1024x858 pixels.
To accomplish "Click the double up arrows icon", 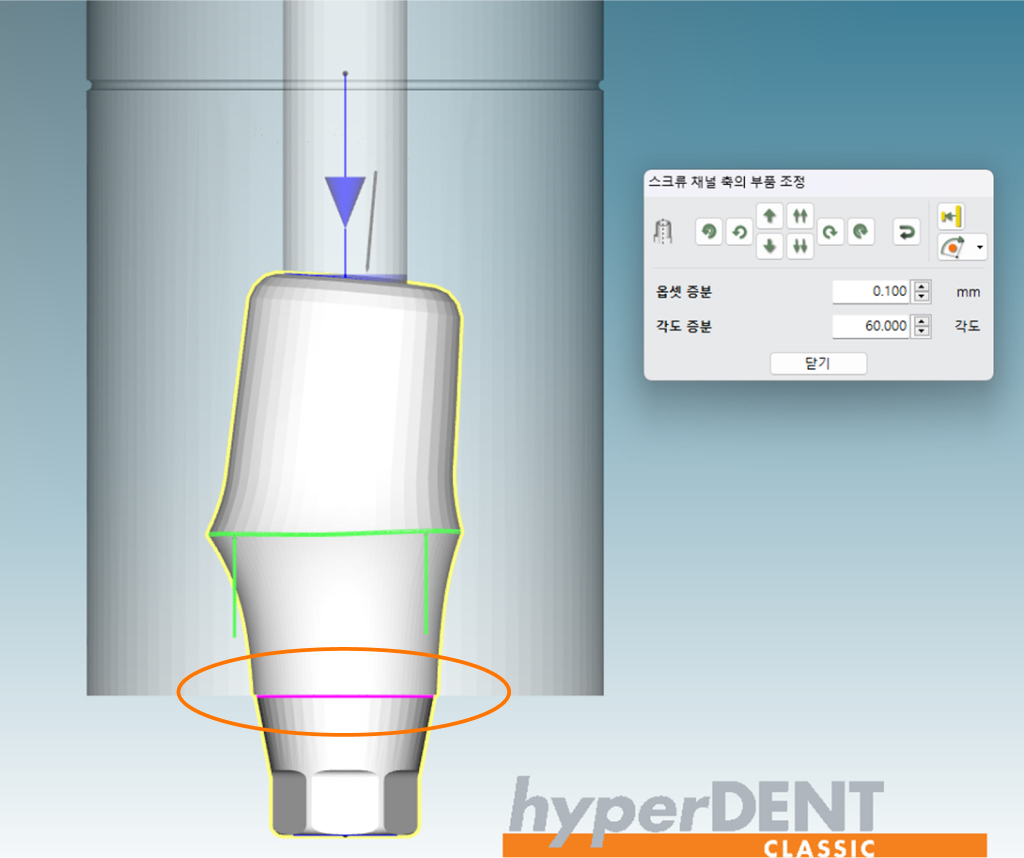I will point(799,216).
